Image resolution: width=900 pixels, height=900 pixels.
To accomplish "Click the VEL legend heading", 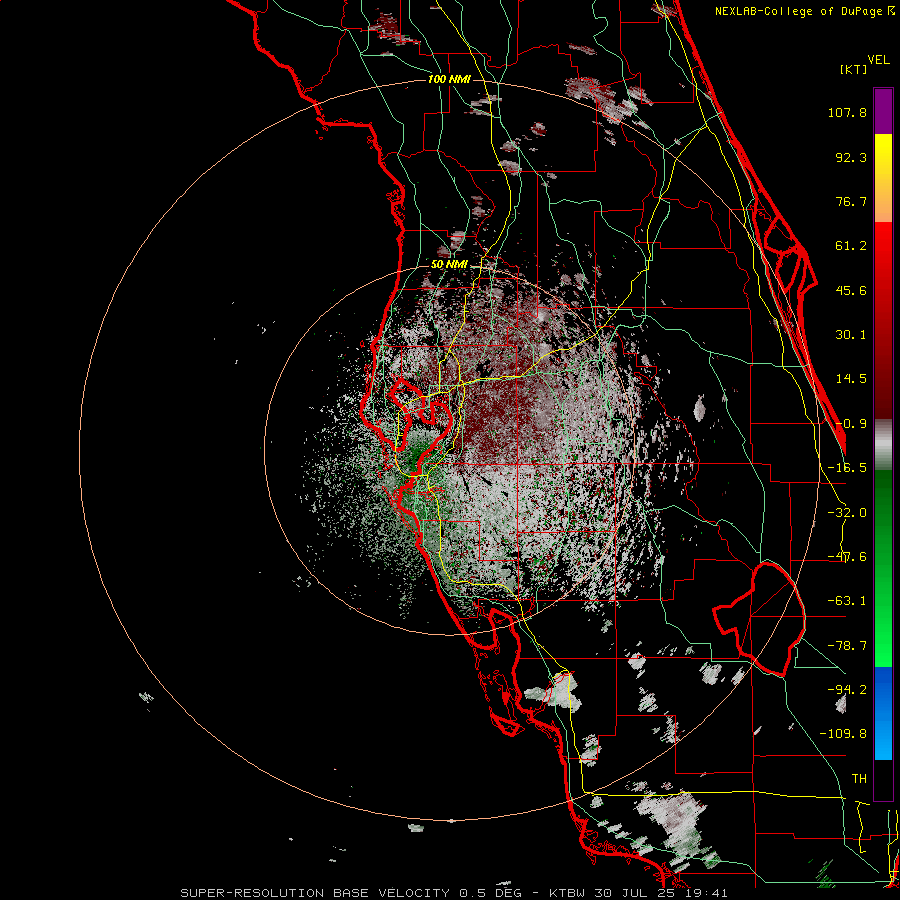I will coord(878,60).
